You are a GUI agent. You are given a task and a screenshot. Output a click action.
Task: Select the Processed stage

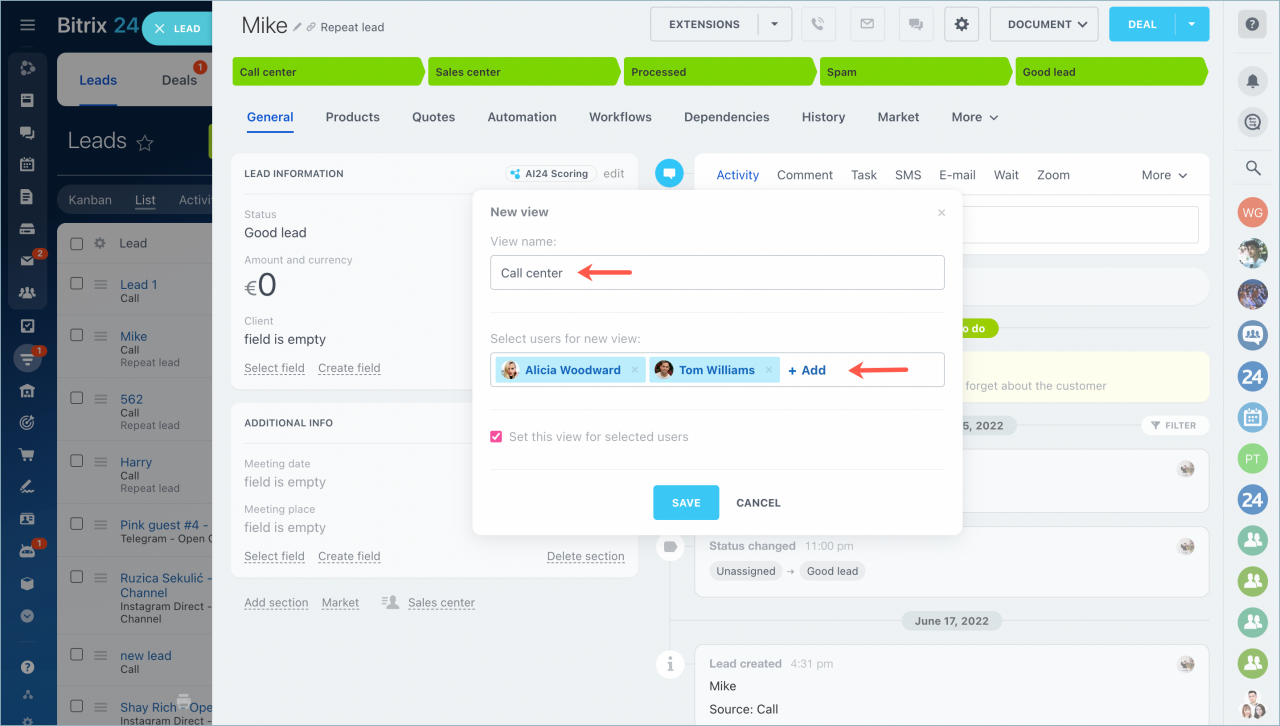(x=720, y=72)
